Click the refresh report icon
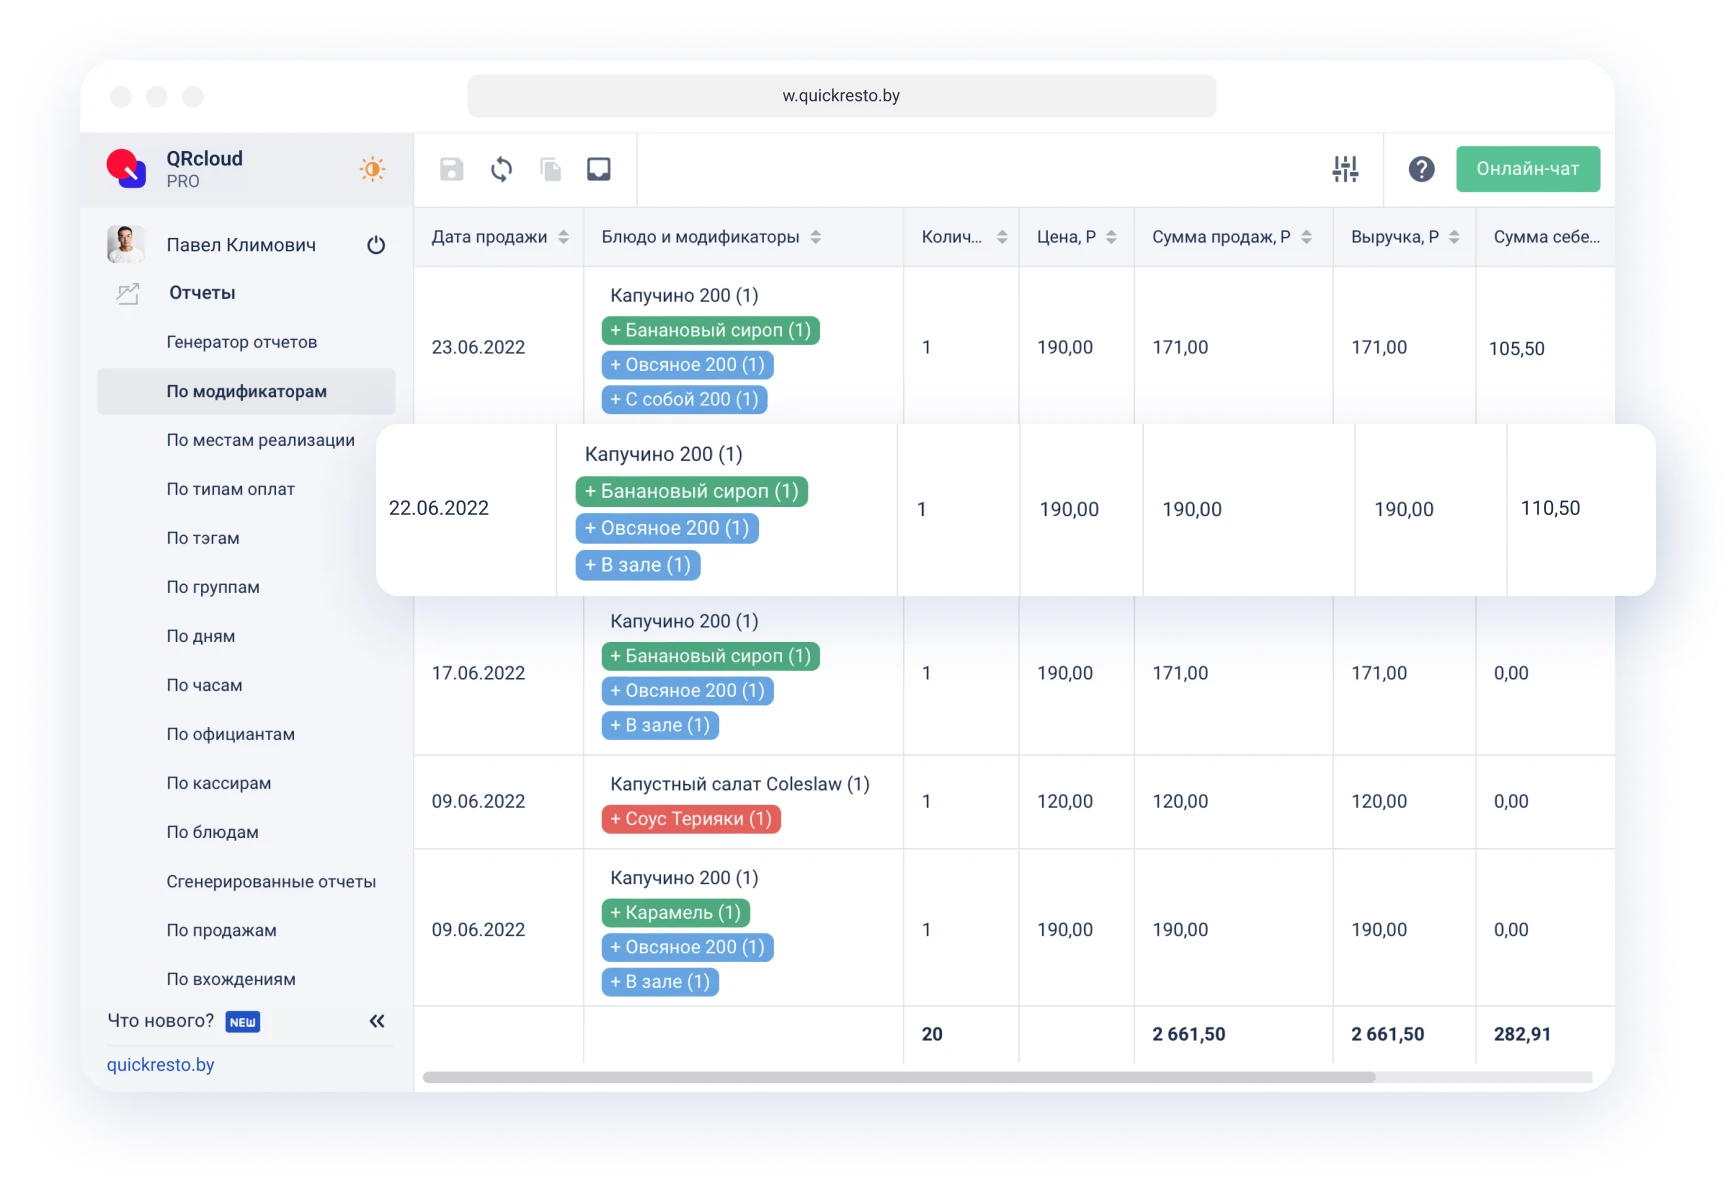1736x1192 pixels. 501,169
